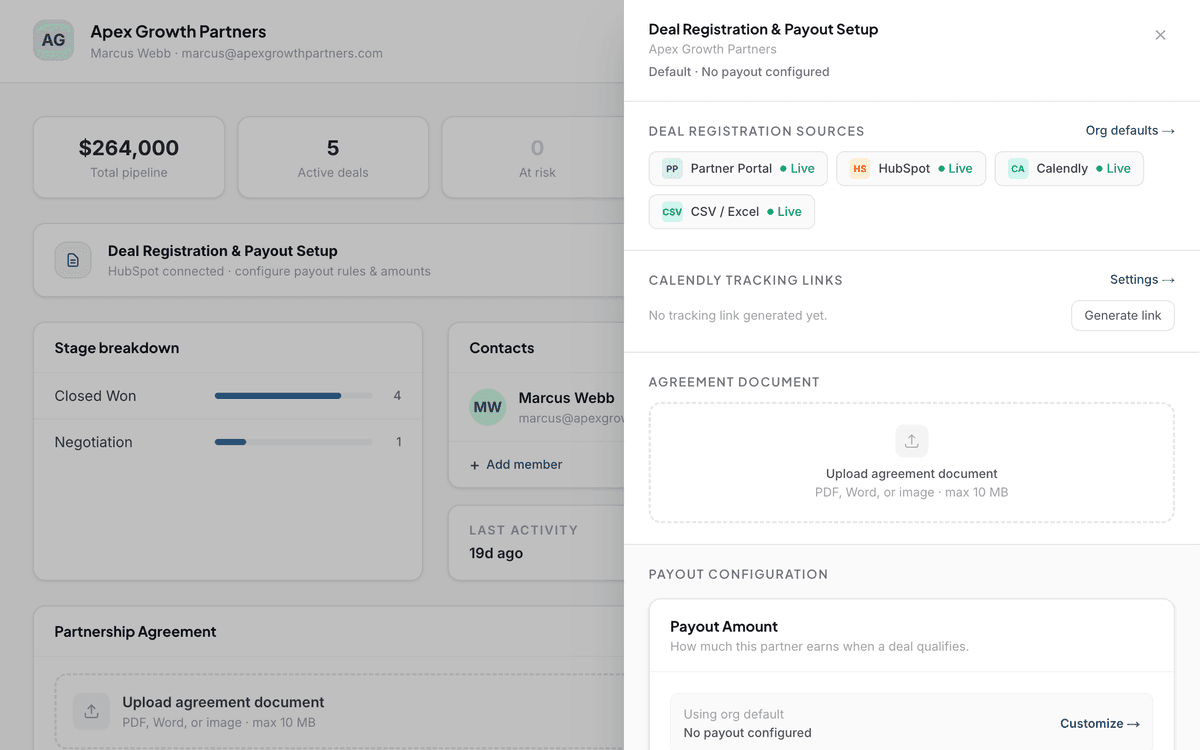Click the MW contact avatar

(487, 407)
